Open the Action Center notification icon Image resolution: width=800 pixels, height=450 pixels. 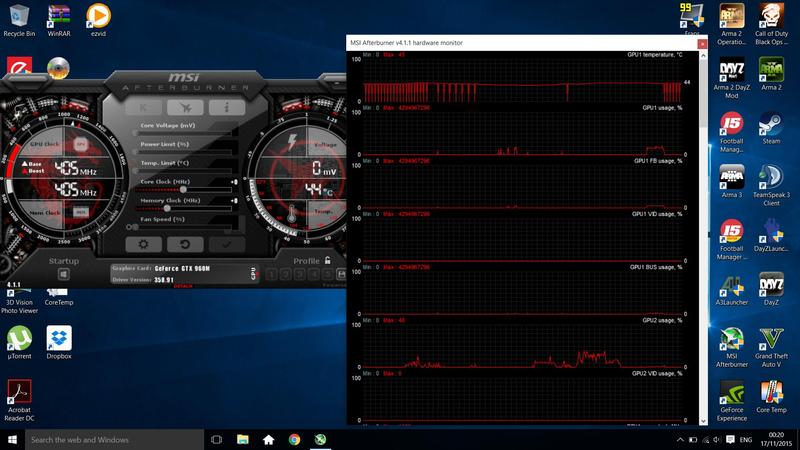pyautogui.click(x=730, y=439)
